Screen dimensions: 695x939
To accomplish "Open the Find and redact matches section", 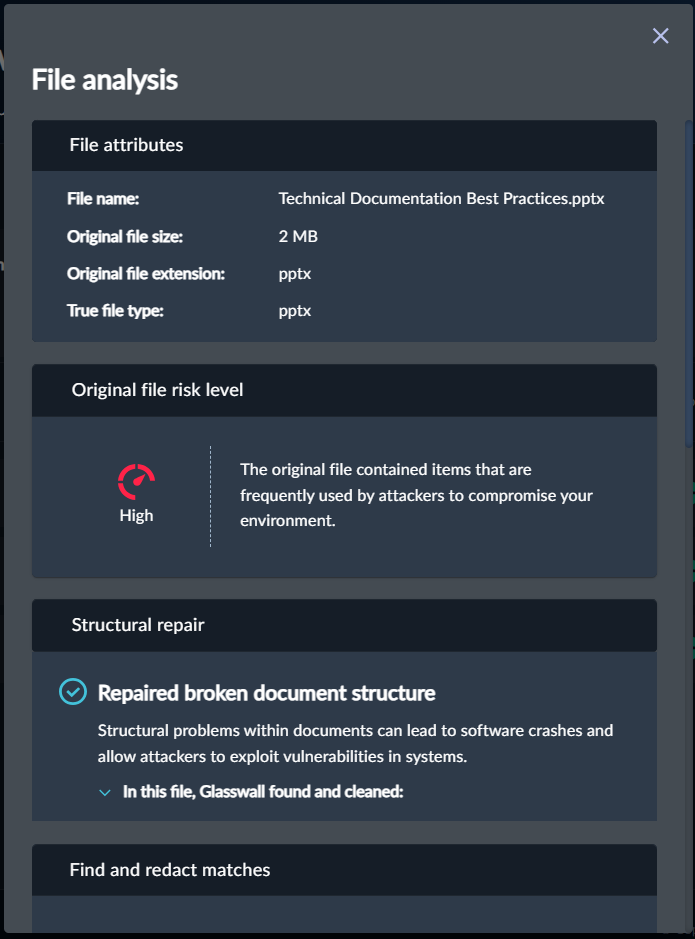I will click(170, 870).
